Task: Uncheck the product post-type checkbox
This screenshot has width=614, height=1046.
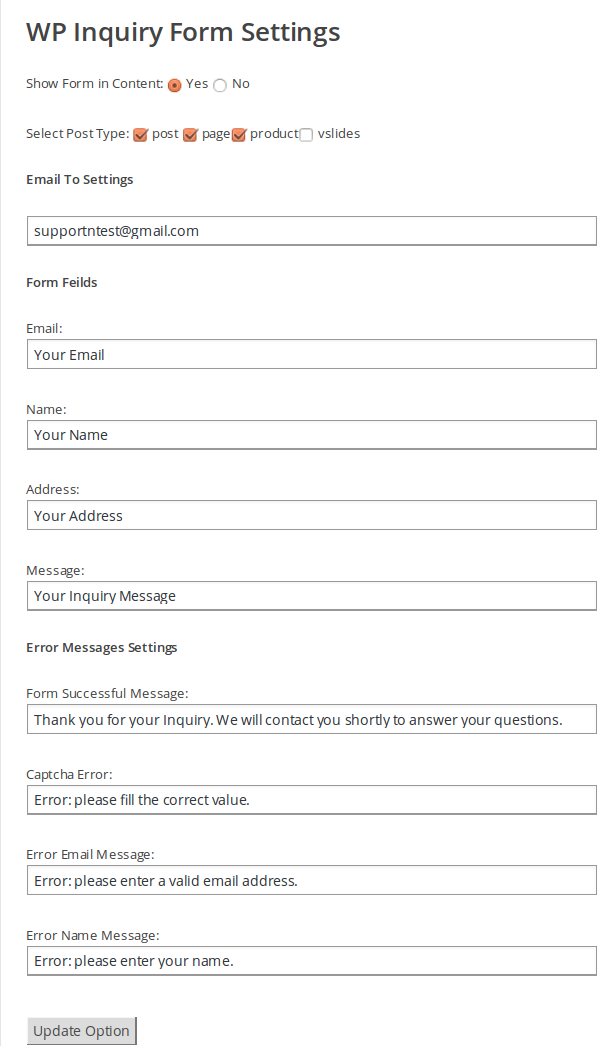Action: (x=239, y=135)
